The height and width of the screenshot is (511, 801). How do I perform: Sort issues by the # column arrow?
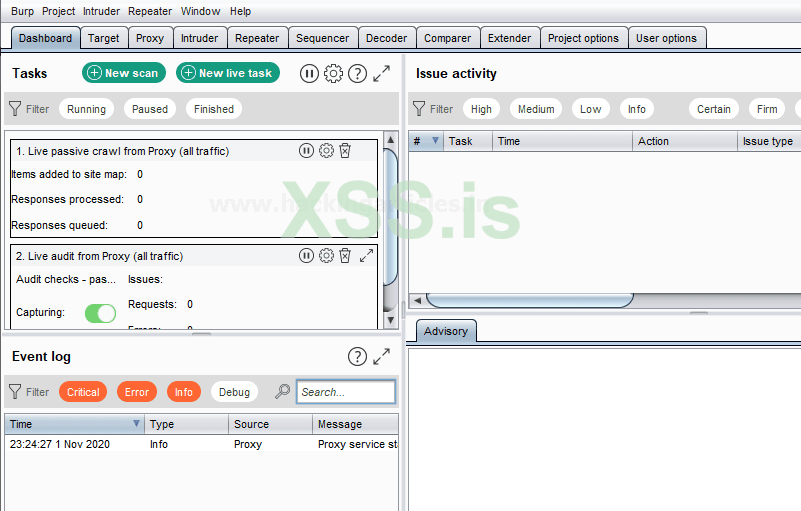point(435,141)
